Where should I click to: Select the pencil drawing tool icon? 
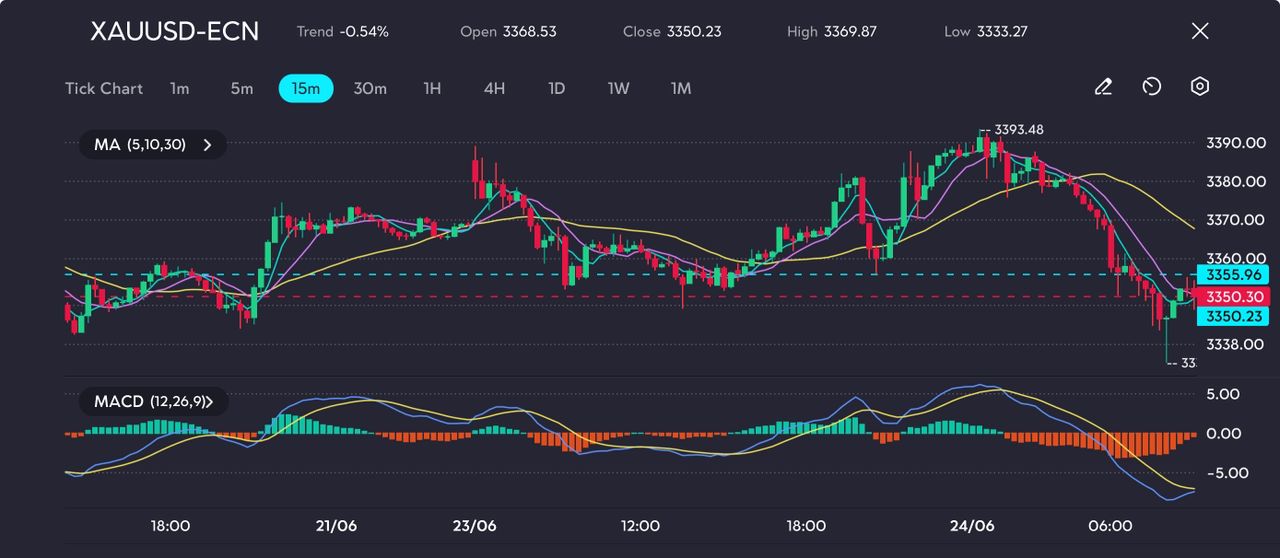tap(1103, 88)
